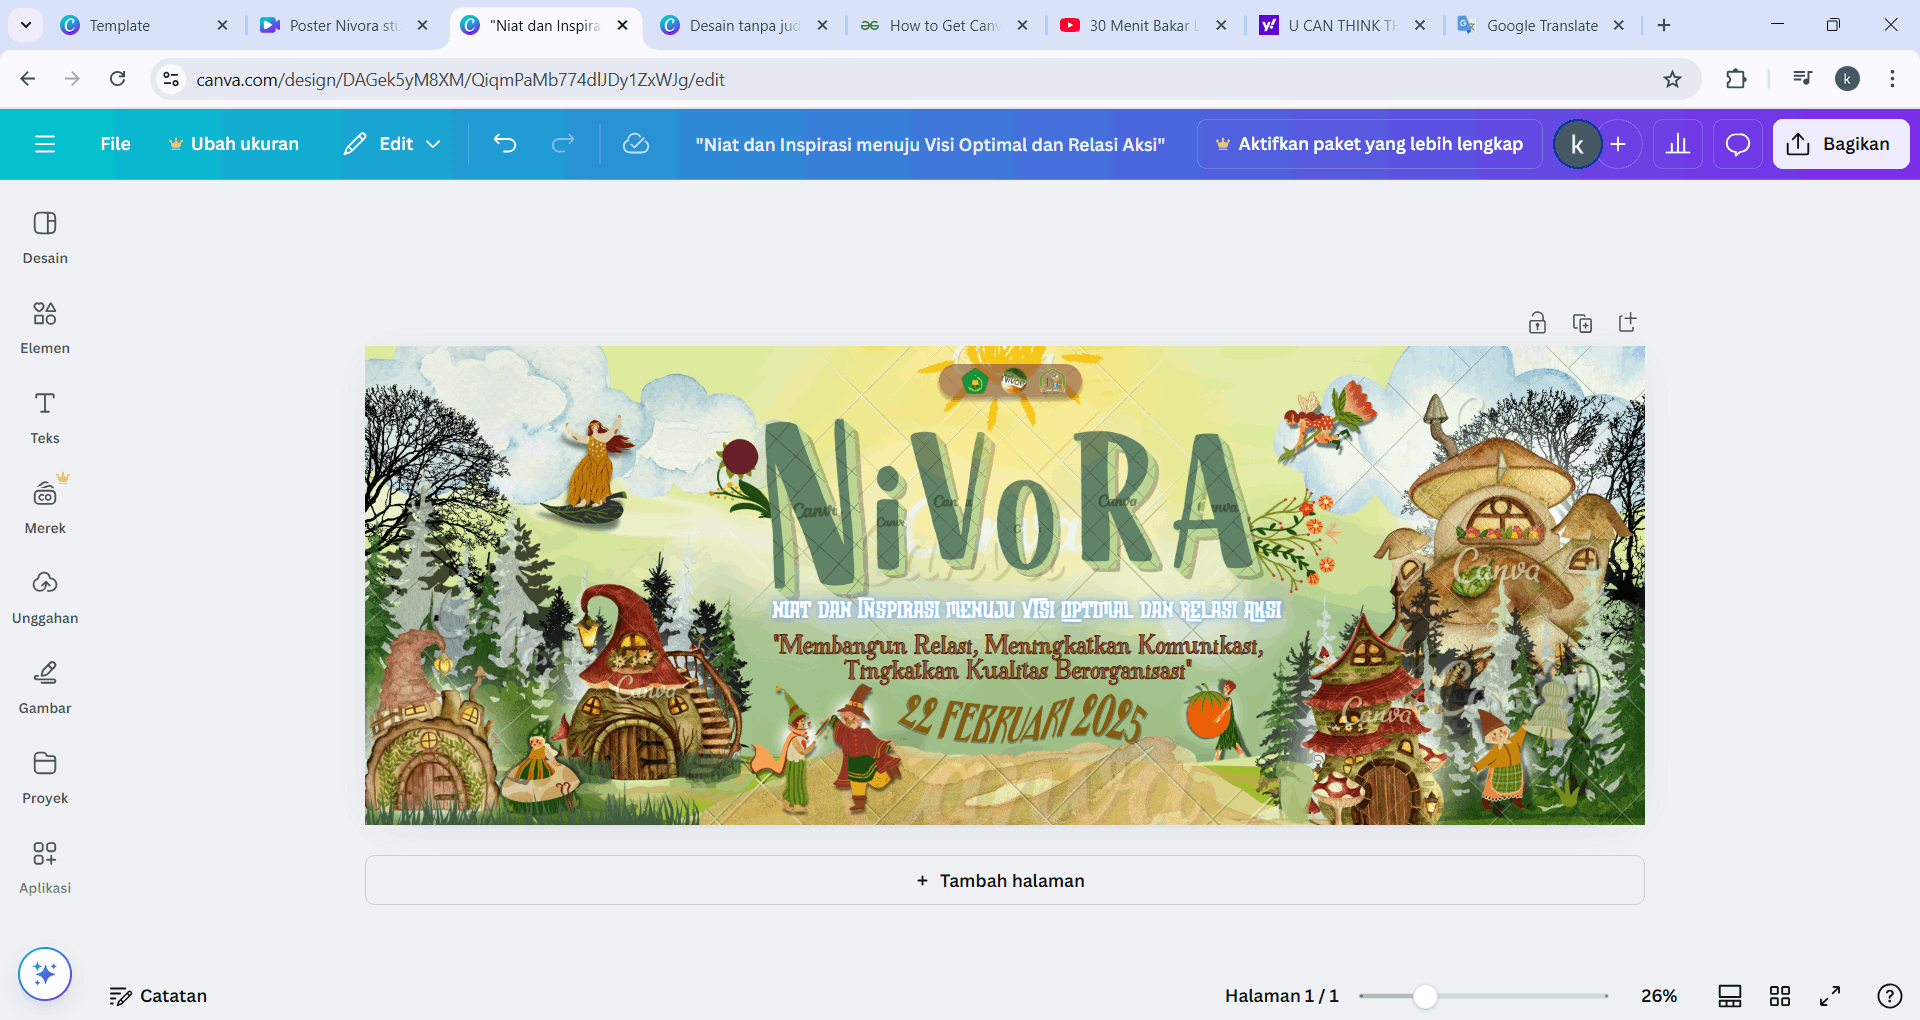Add a new page with the plus icon
The height and width of the screenshot is (1020, 1920).
coord(1628,322)
